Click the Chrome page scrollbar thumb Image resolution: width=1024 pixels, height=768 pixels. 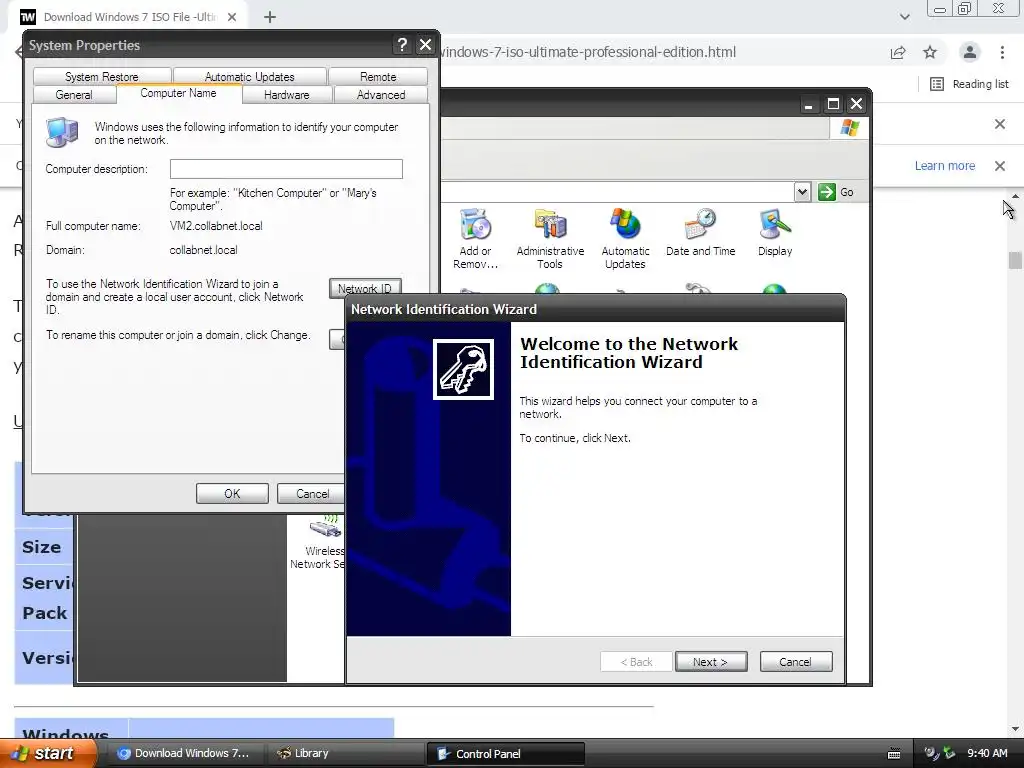click(1015, 260)
